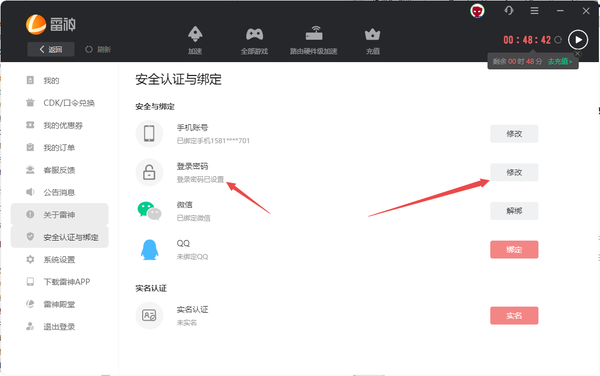Viewport: 600px width, 376px height.
Task: Click 修改 for 登录密码
Action: coord(514,172)
